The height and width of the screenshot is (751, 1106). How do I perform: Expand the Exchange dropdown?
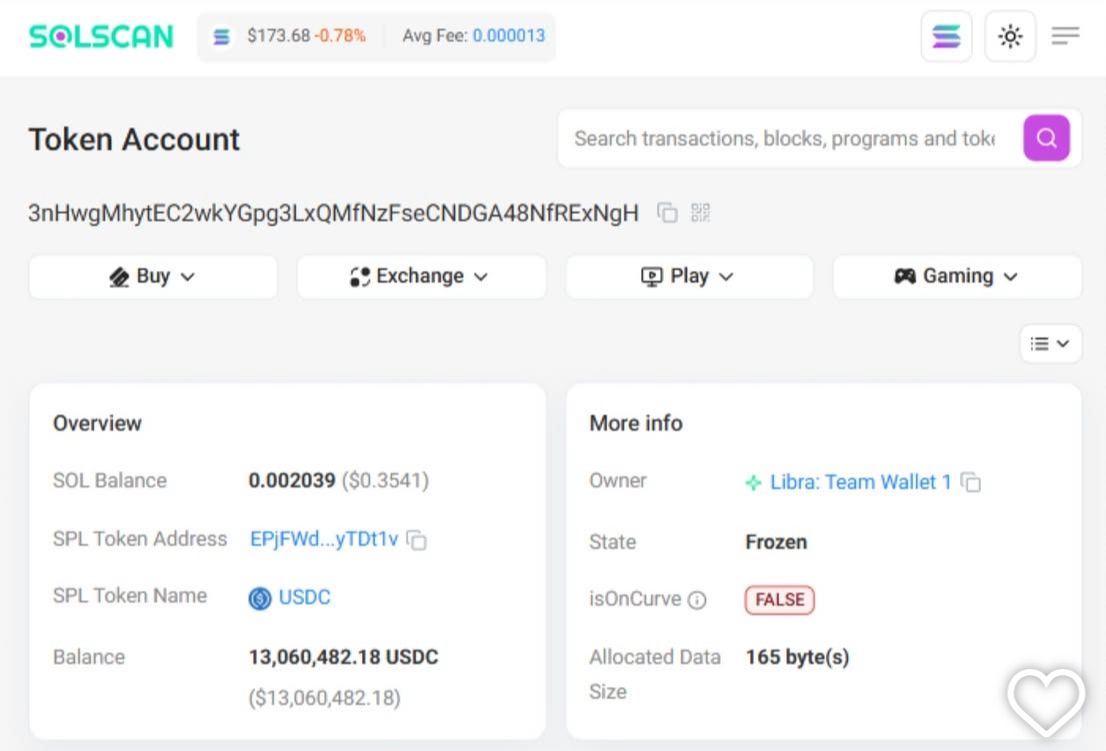pyautogui.click(x=421, y=276)
